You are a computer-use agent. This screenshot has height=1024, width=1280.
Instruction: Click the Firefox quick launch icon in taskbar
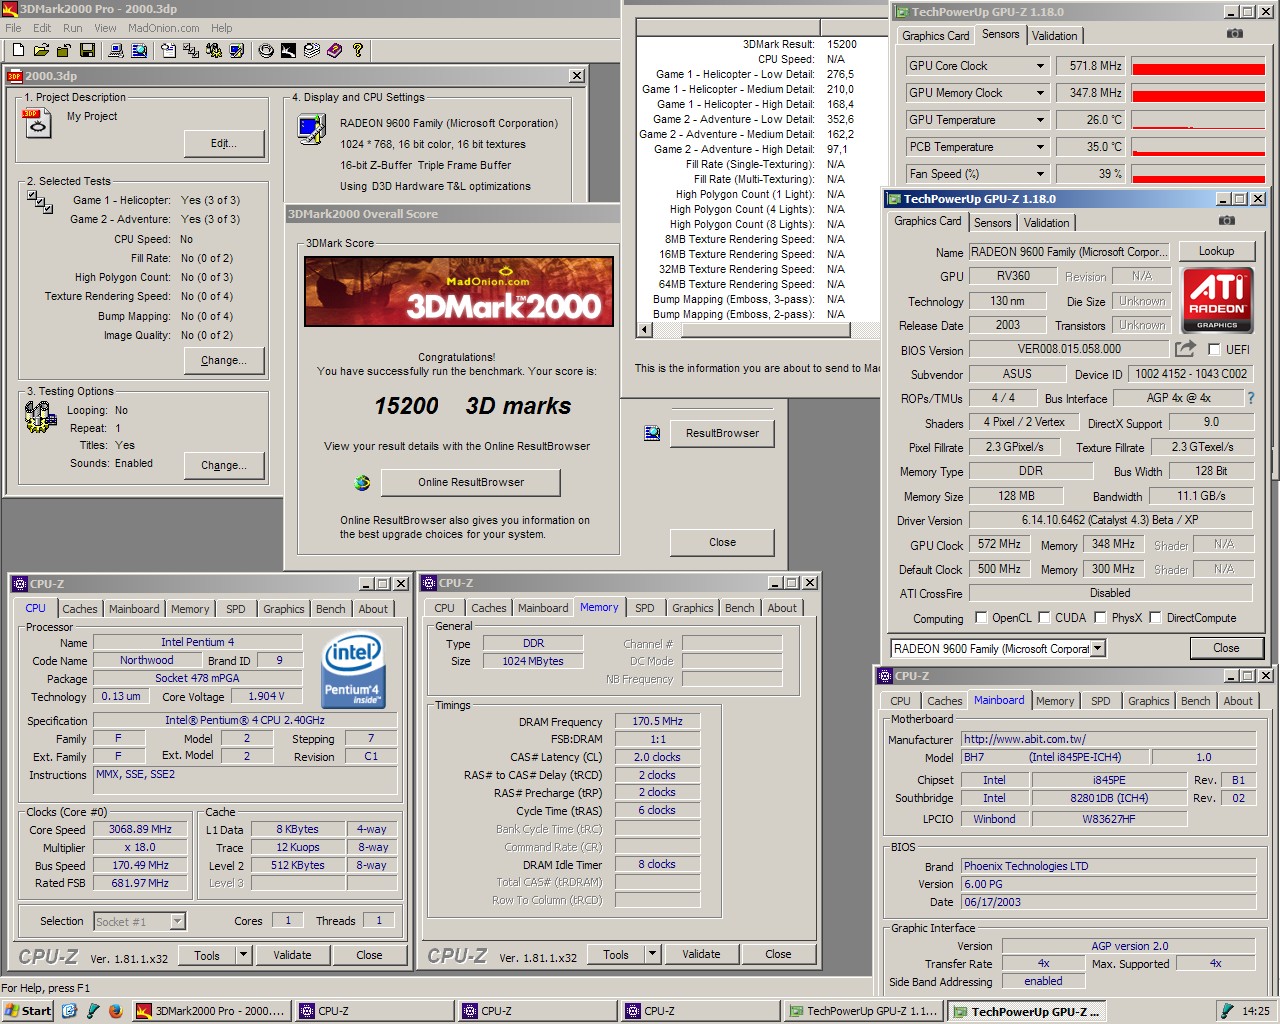115,1011
